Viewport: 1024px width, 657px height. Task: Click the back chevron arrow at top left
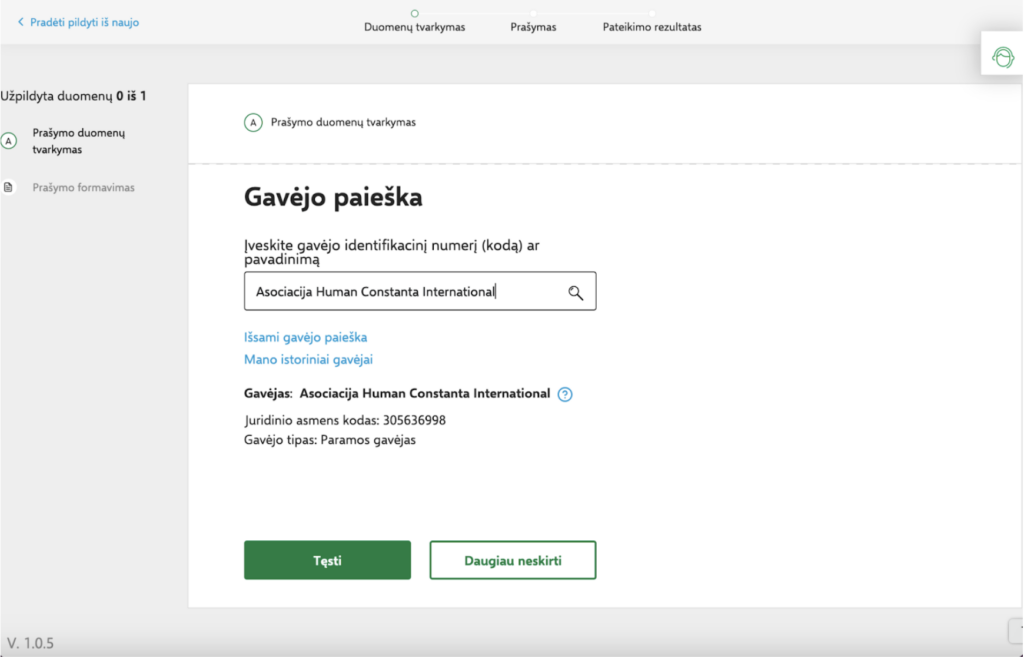(x=20, y=22)
